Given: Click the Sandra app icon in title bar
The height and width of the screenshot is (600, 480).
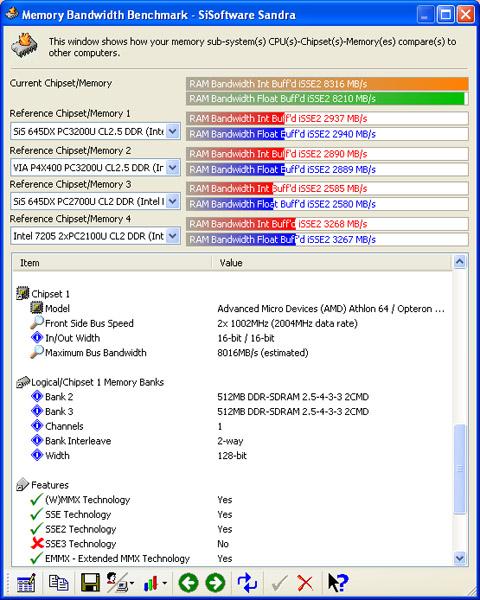Looking at the screenshot, I should click(11, 14).
